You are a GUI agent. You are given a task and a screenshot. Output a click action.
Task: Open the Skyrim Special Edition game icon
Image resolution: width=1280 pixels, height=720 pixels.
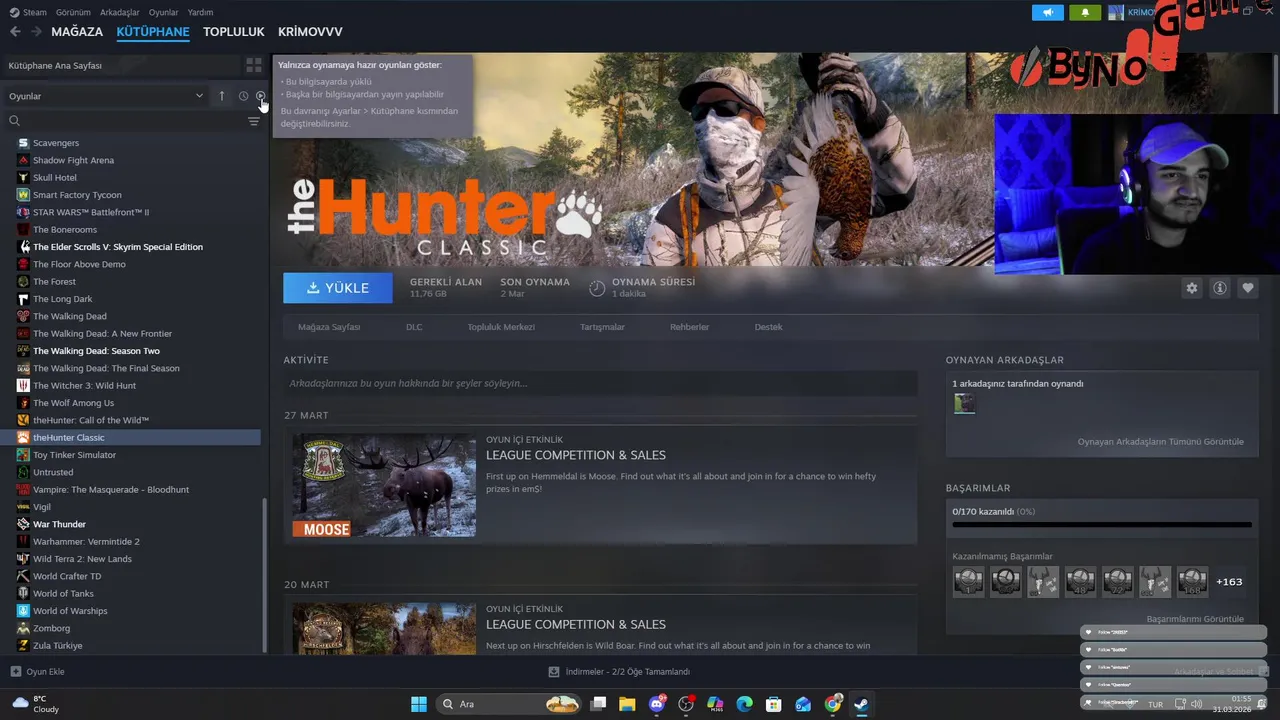(x=24, y=247)
